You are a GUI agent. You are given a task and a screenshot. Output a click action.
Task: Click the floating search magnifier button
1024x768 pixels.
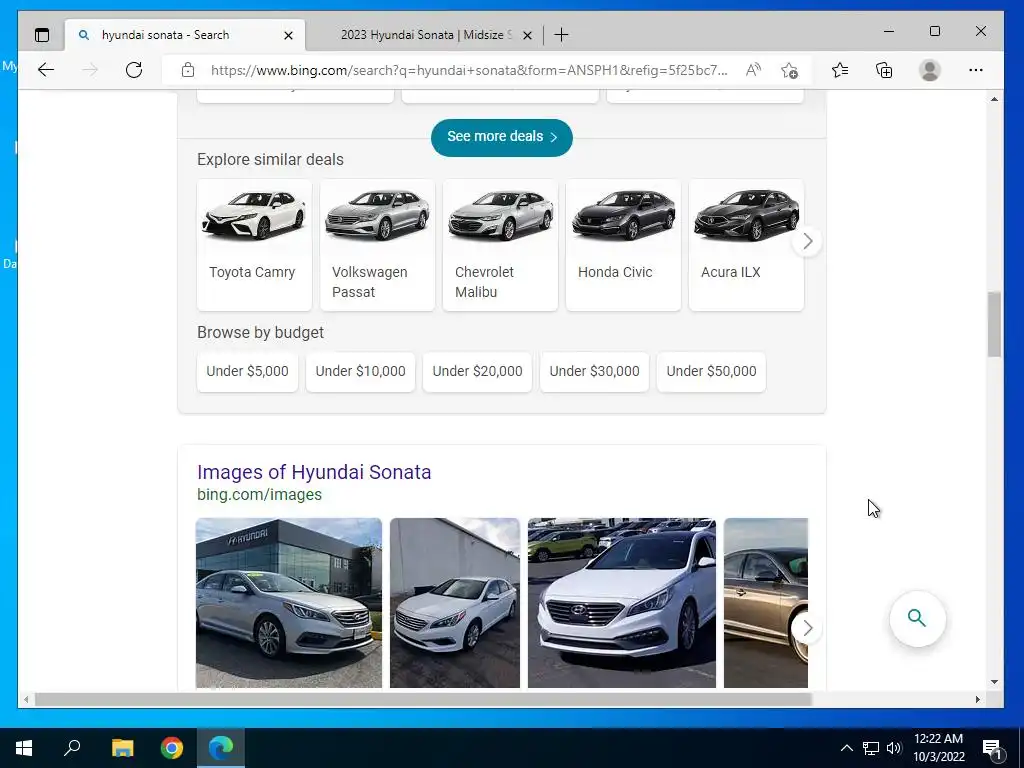(917, 618)
